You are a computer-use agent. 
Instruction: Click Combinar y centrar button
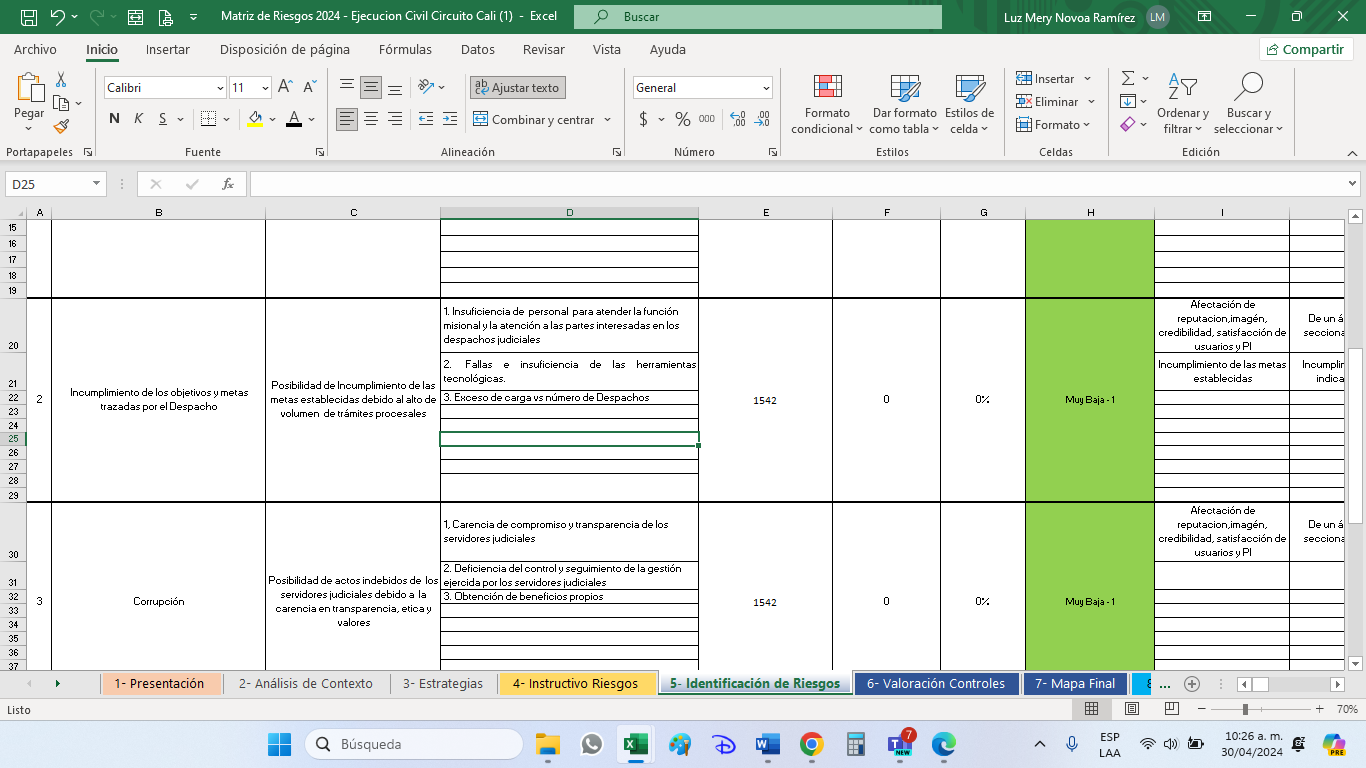tap(533, 119)
